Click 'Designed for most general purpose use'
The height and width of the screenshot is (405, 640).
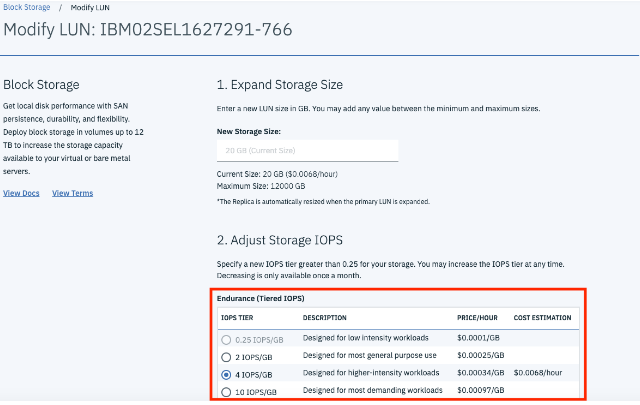click(370, 355)
